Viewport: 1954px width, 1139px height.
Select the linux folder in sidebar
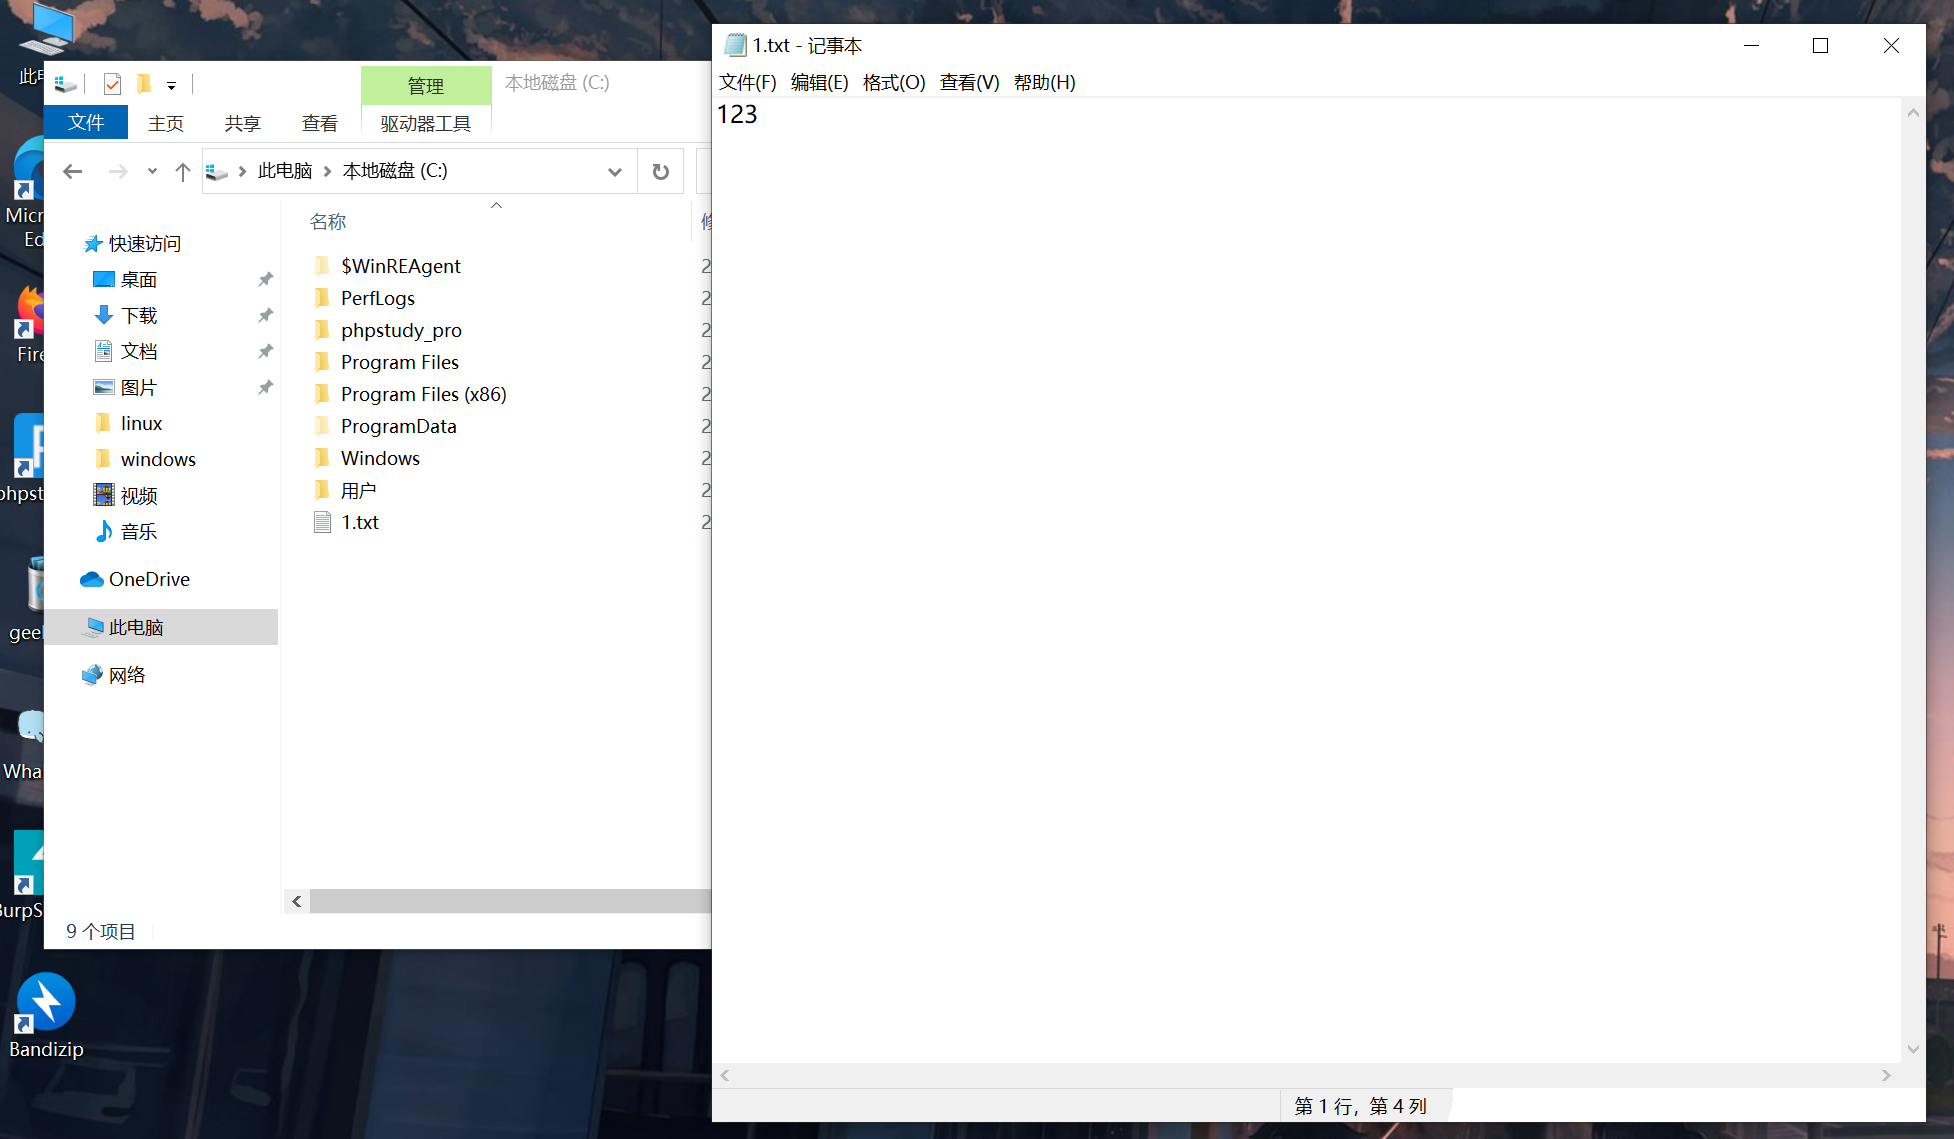[x=141, y=424]
